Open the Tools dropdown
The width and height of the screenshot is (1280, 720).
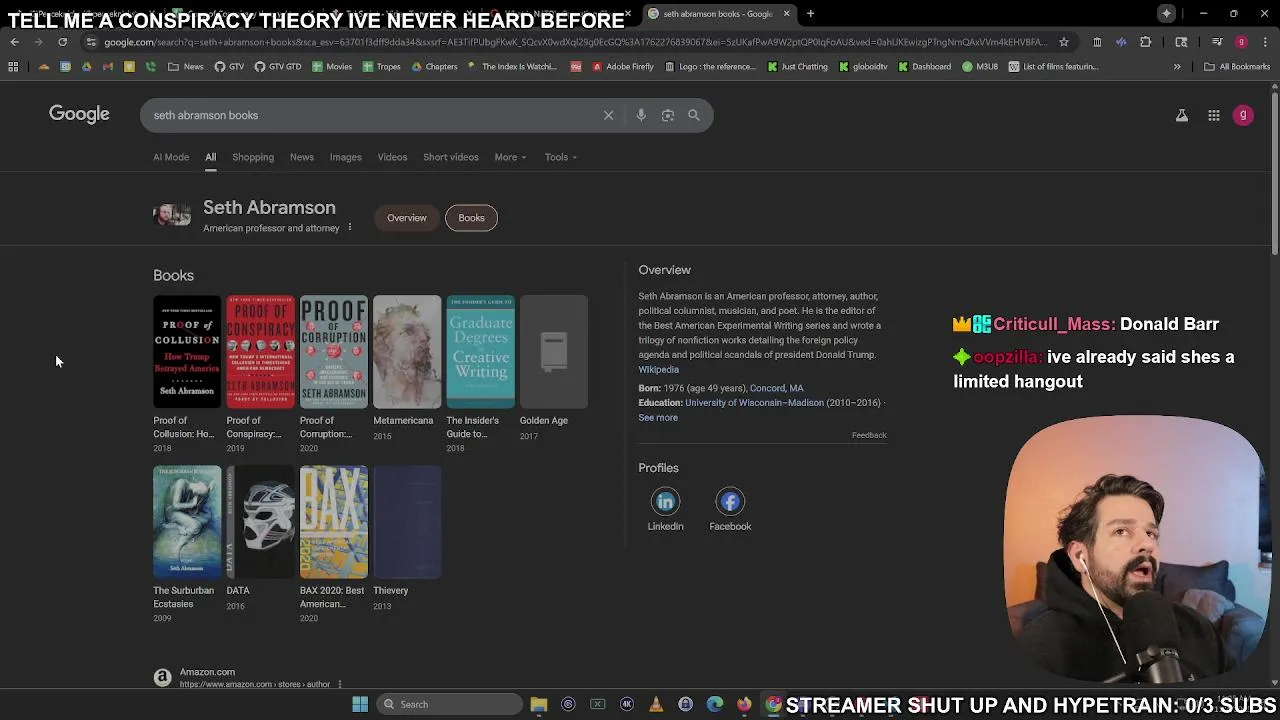coord(561,157)
